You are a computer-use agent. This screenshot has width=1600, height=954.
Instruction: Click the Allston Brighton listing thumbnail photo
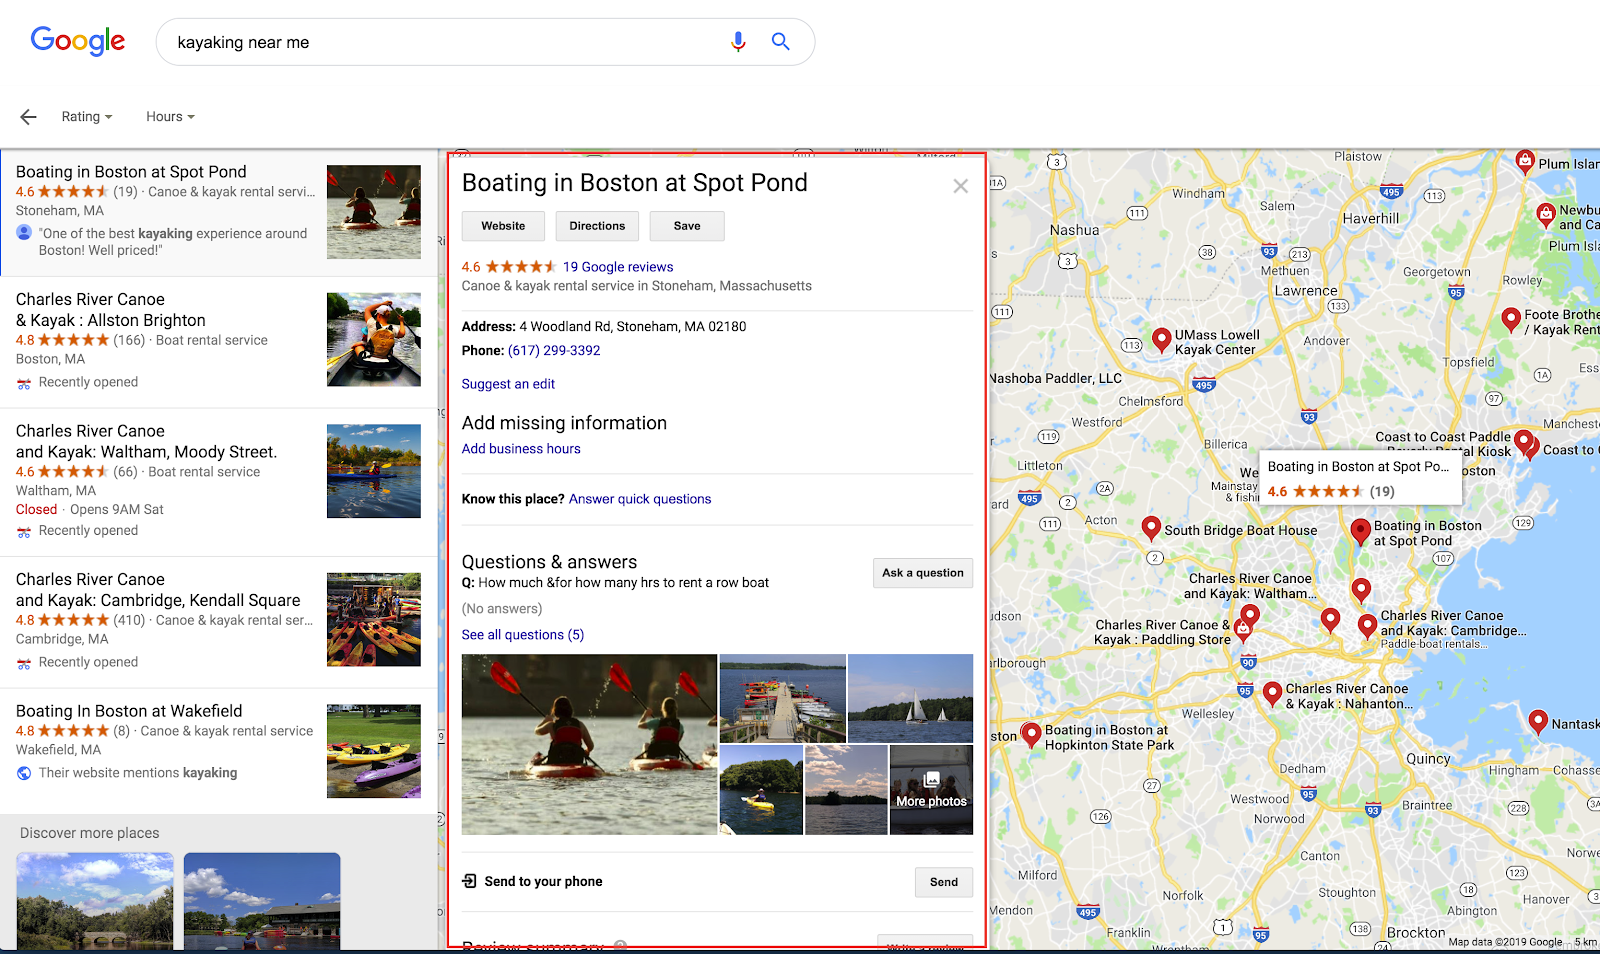click(x=374, y=340)
